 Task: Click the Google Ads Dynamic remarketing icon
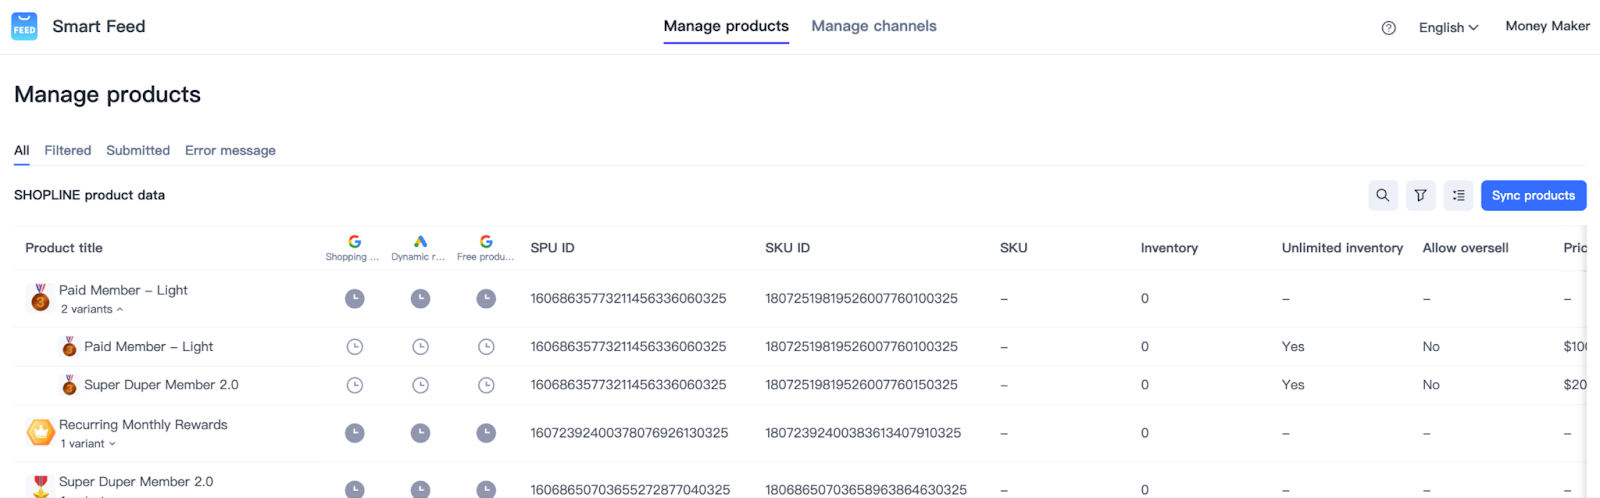(x=420, y=242)
